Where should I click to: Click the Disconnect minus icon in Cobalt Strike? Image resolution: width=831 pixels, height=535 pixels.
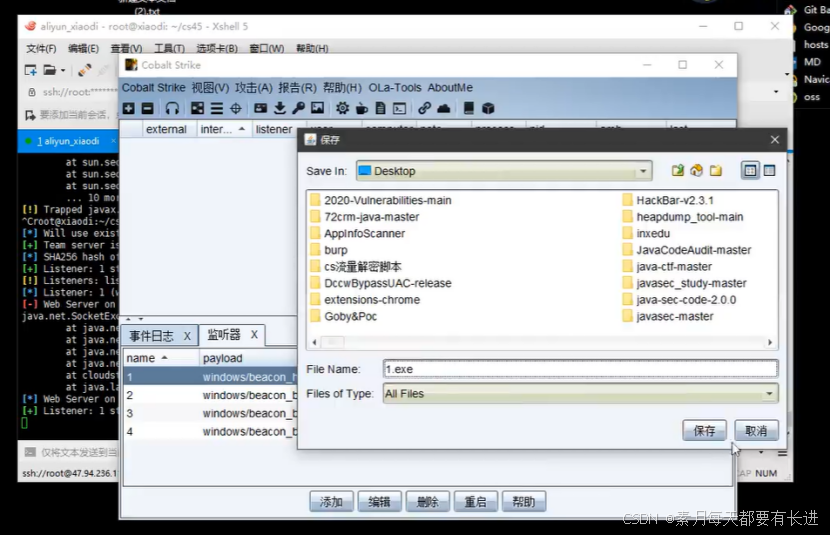click(148, 109)
